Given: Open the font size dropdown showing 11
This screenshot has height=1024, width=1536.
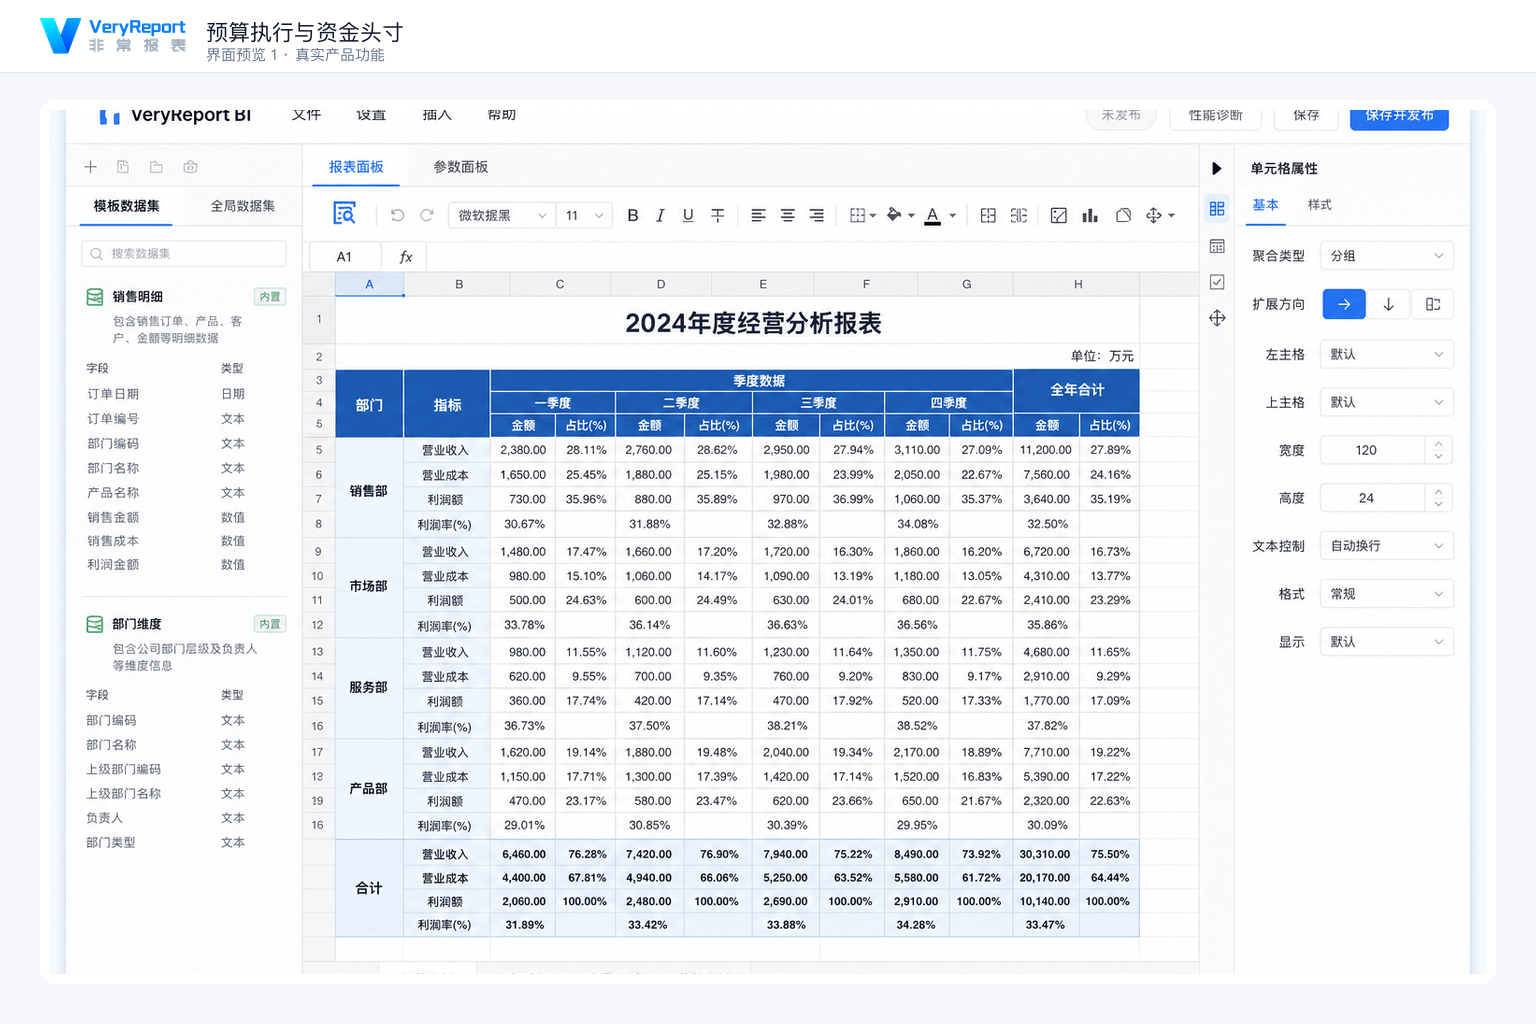Looking at the screenshot, I should (584, 215).
